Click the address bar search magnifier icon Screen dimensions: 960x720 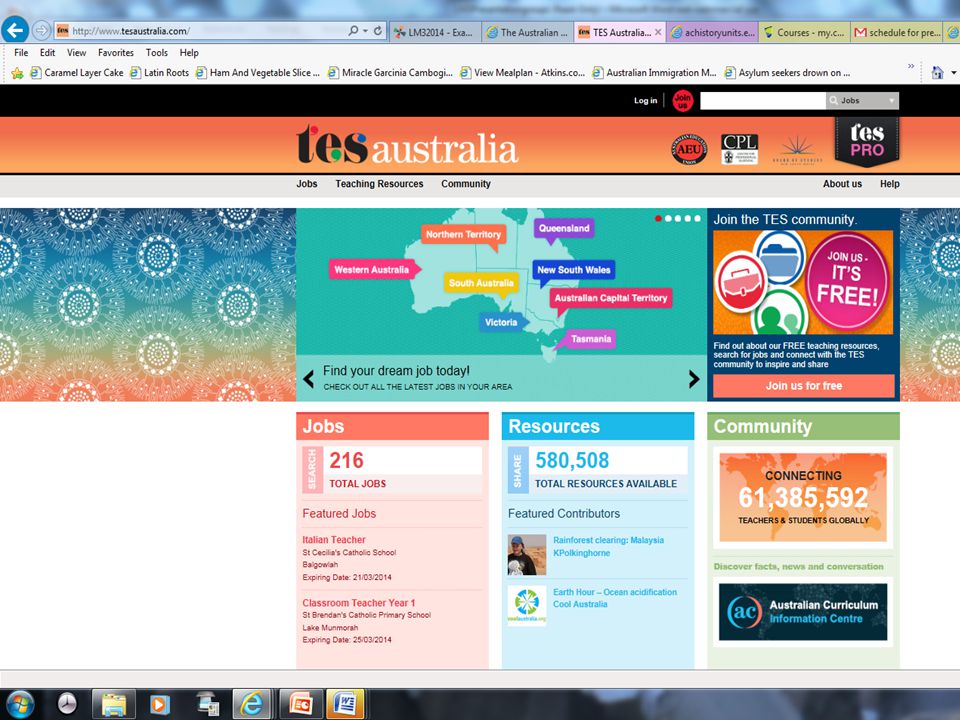coord(353,31)
